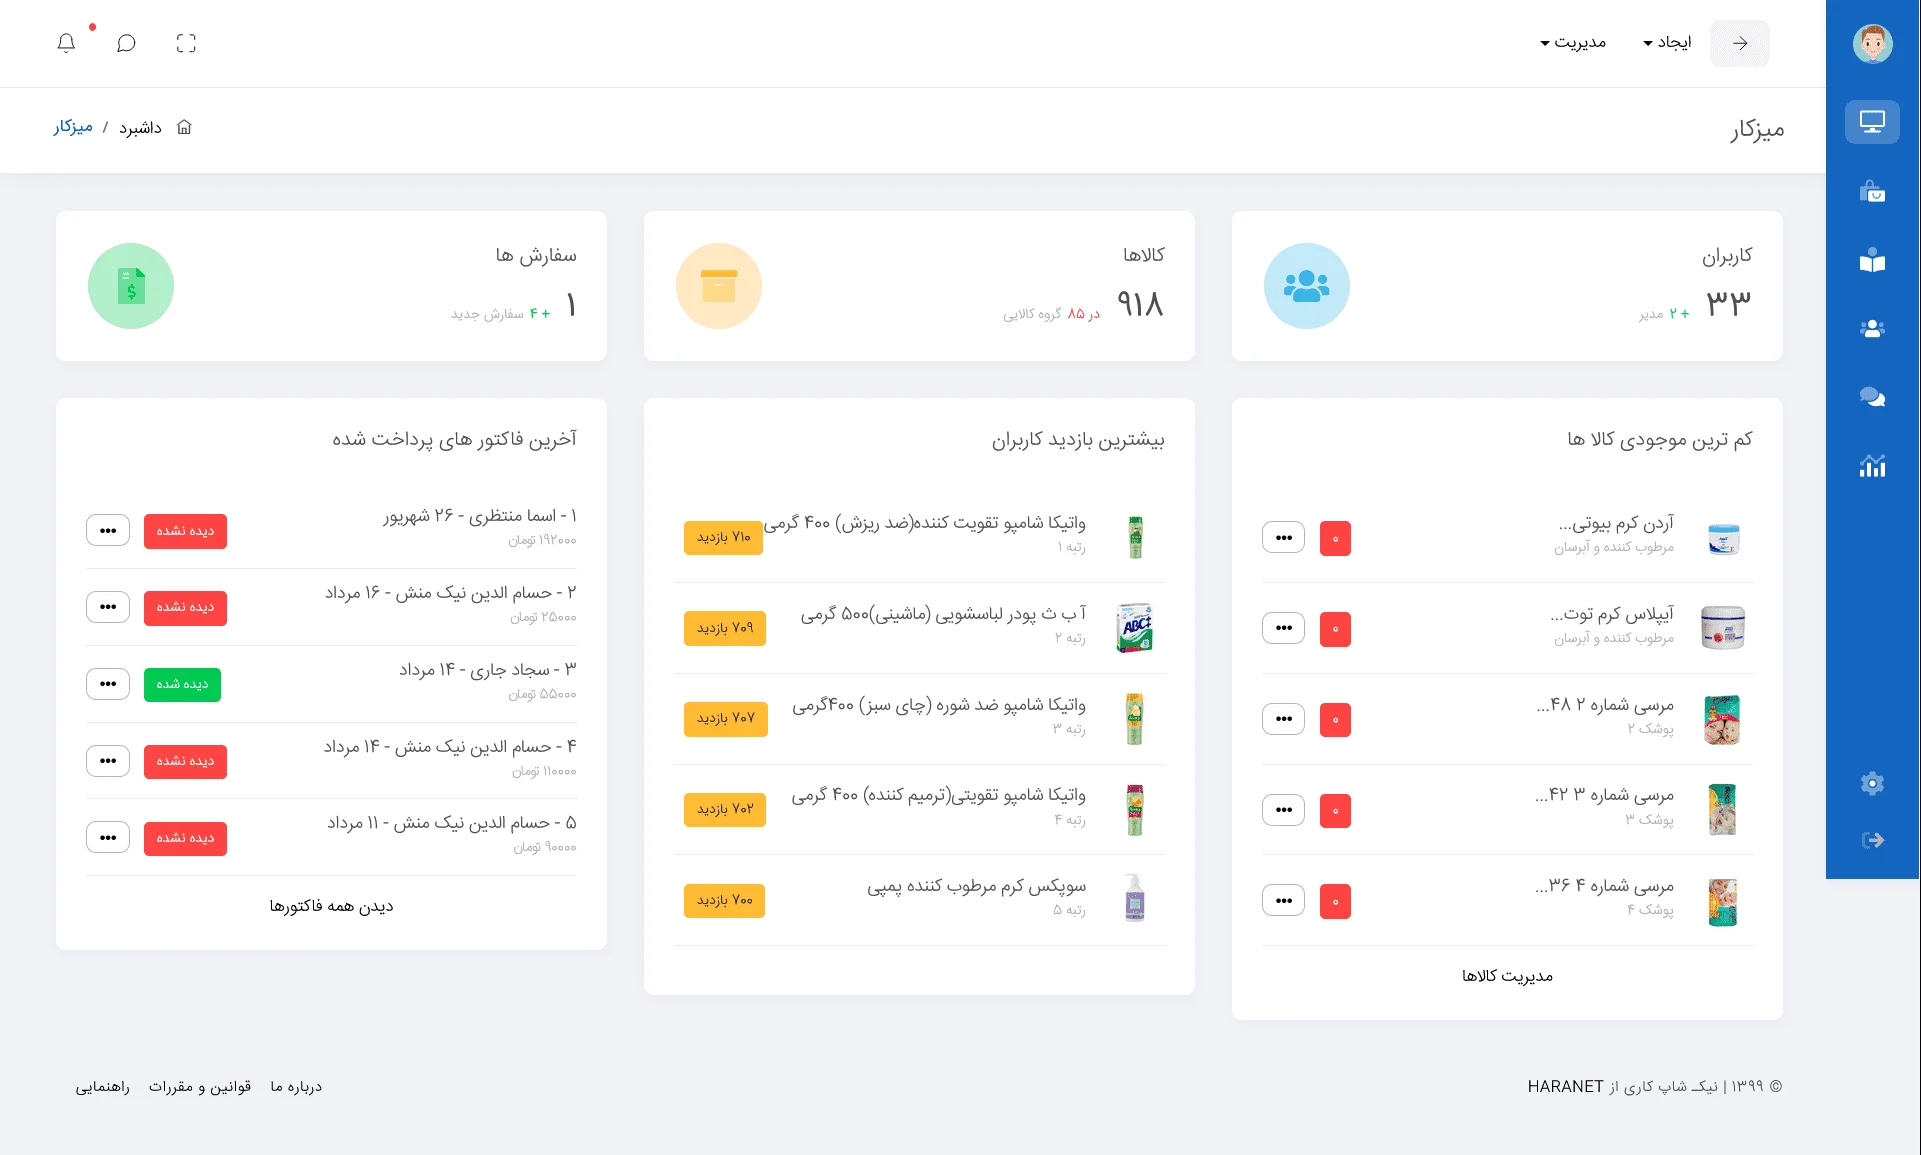Open options menu for اسما منتظری invoice
This screenshot has height=1155, width=1921.
coord(108,530)
